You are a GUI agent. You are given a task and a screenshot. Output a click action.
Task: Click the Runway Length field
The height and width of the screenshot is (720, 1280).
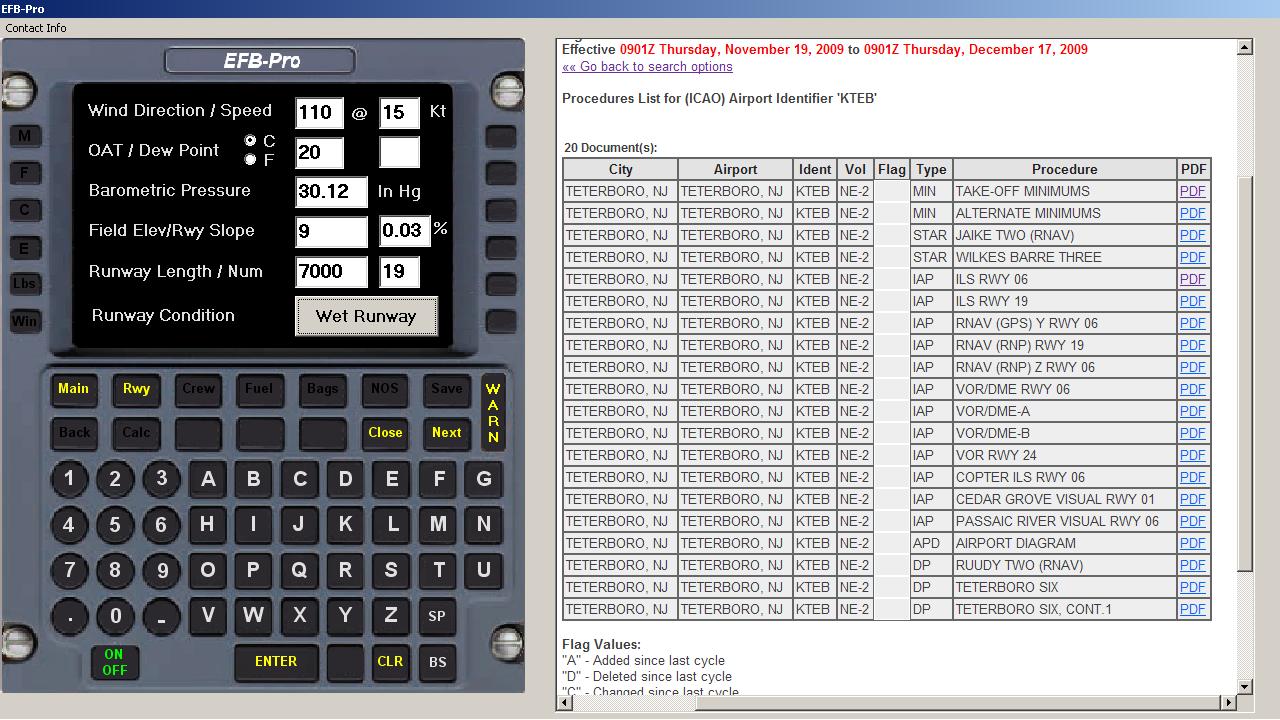(x=331, y=272)
